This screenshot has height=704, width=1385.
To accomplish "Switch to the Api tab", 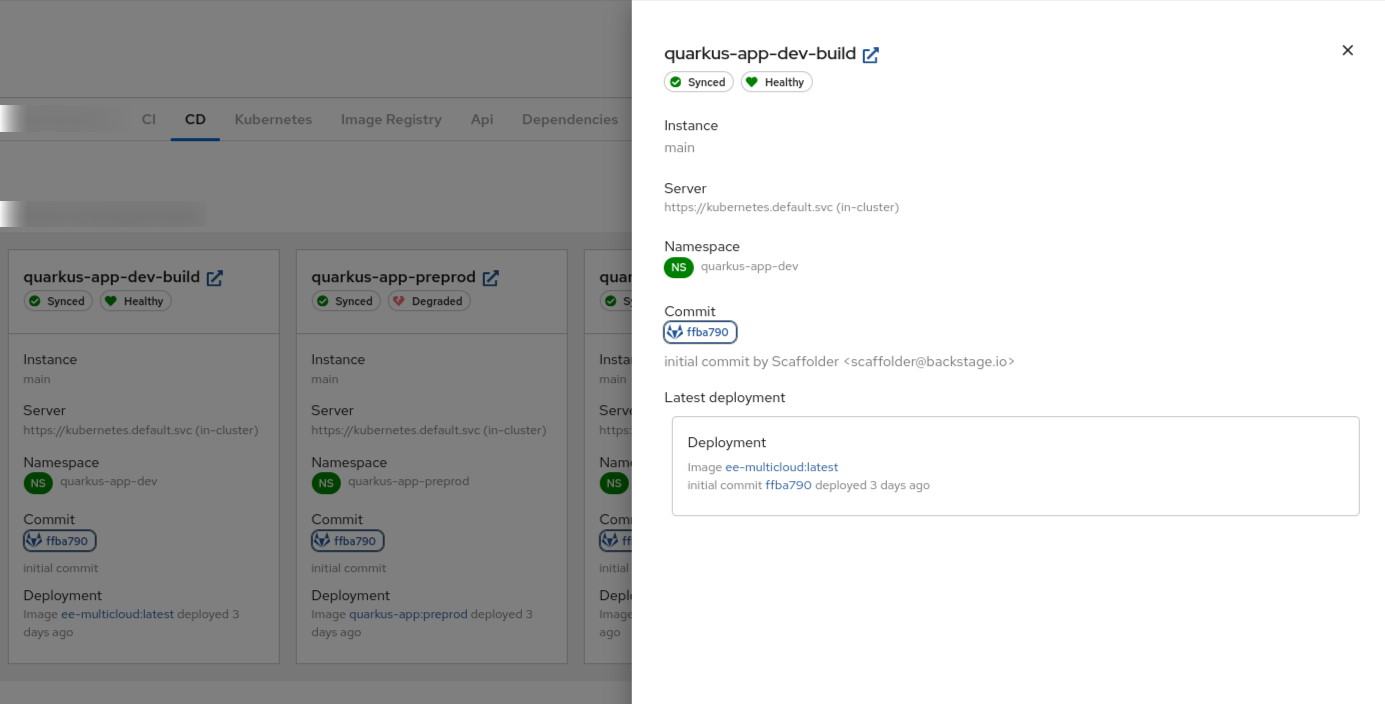I will [x=482, y=119].
